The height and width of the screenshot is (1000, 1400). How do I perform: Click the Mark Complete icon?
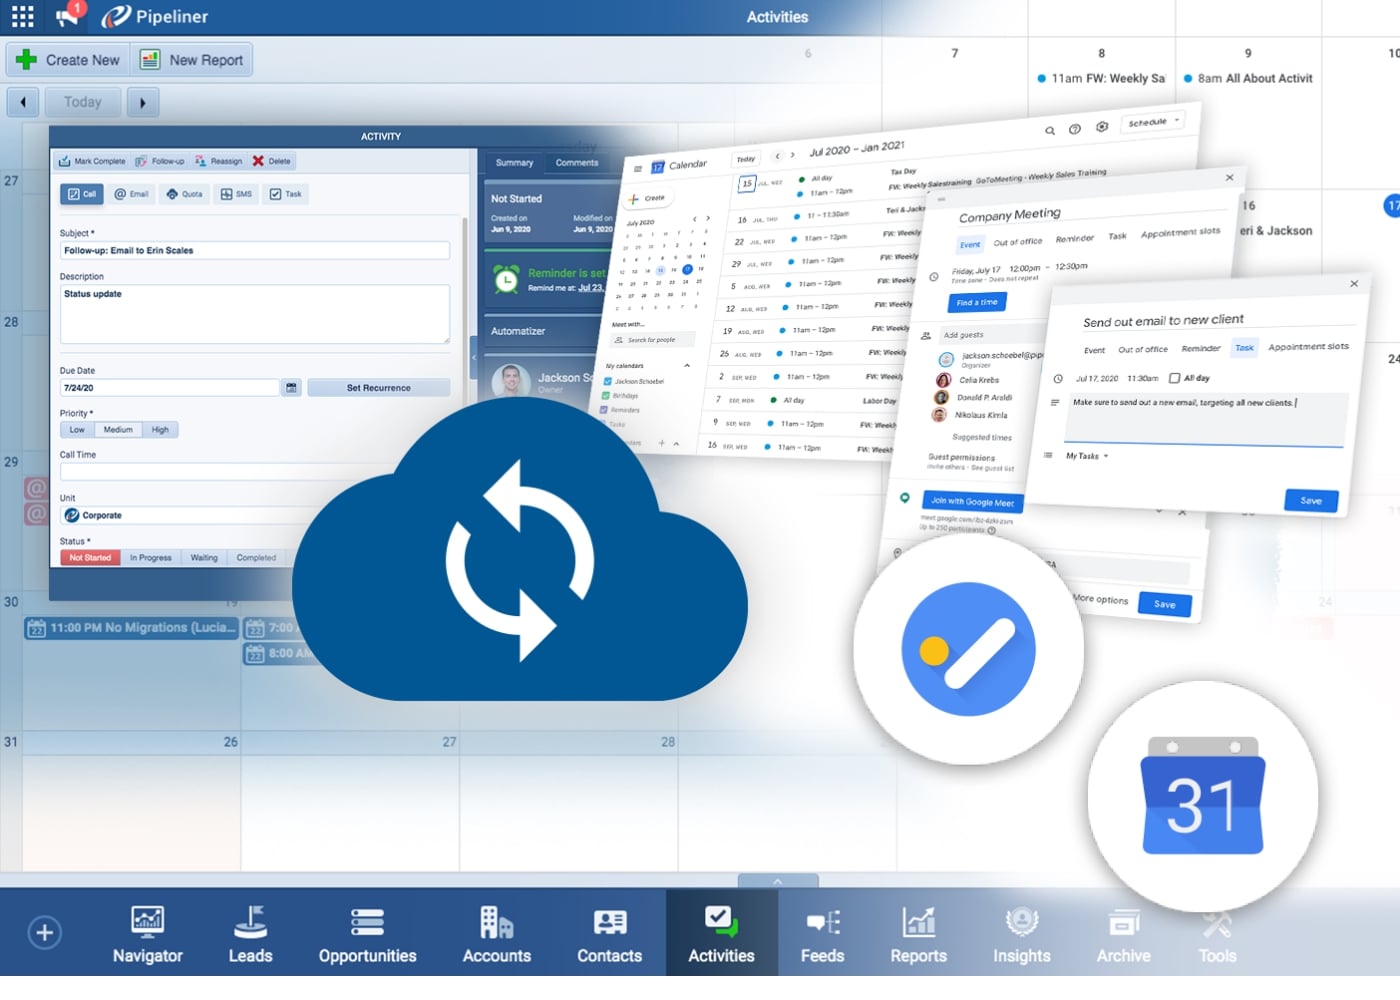click(91, 160)
